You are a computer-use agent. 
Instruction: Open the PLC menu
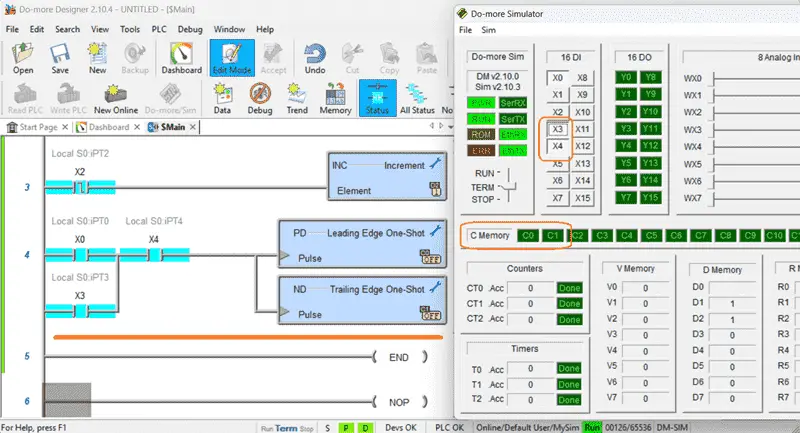(159, 29)
